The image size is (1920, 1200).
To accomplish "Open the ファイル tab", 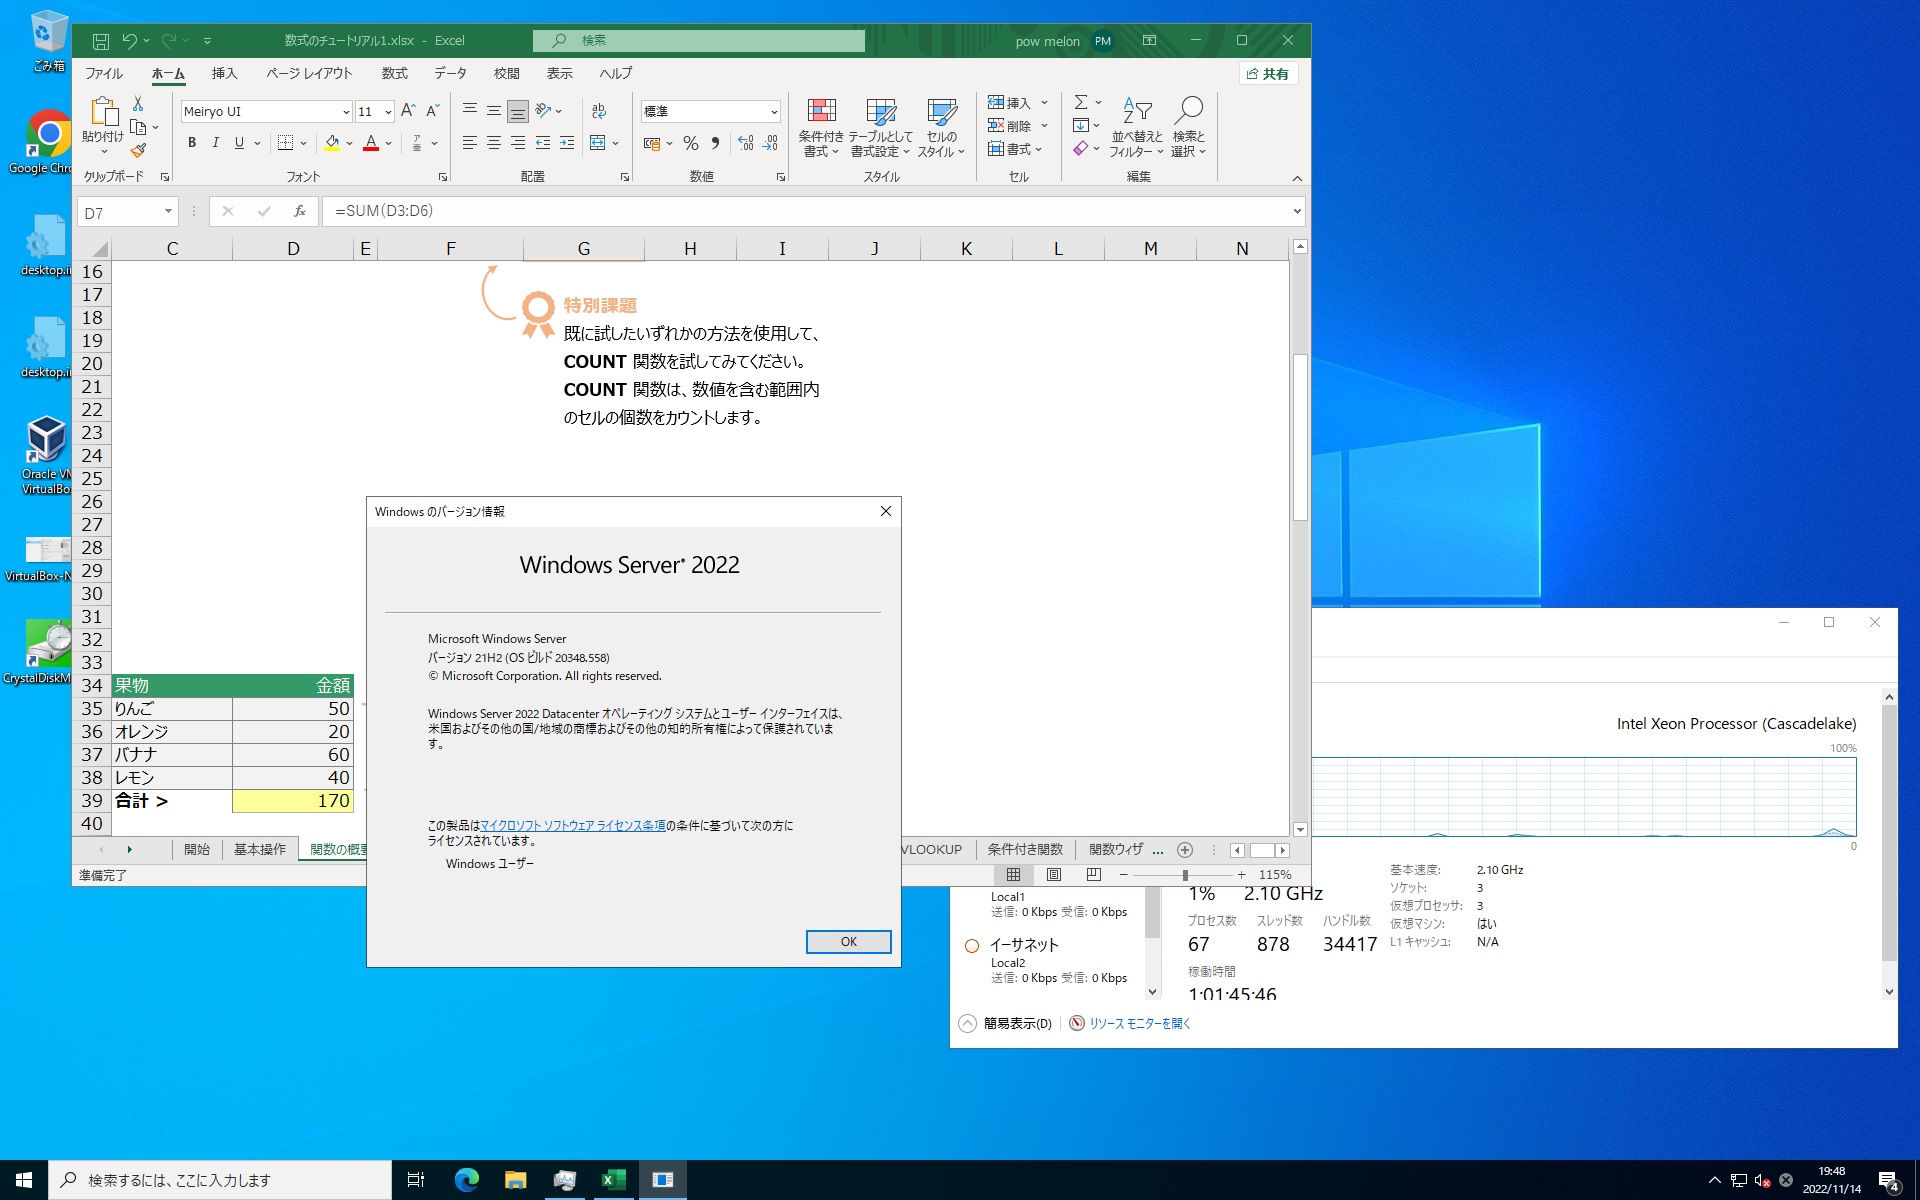I will point(104,73).
